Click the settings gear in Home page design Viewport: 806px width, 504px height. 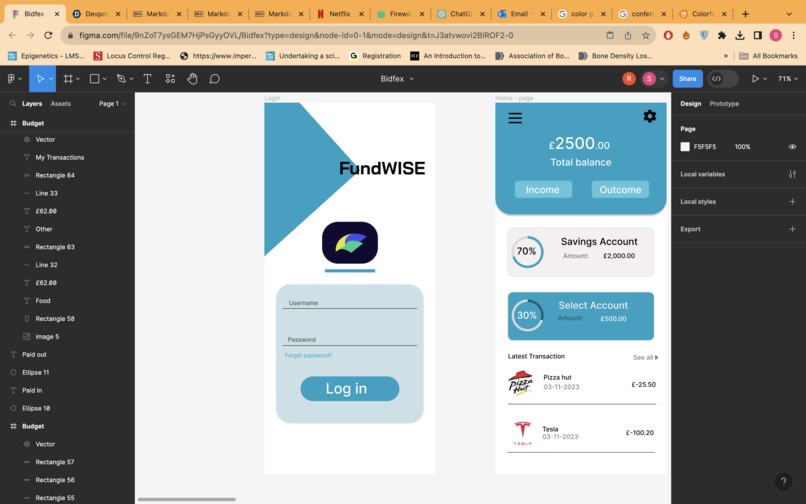point(650,116)
